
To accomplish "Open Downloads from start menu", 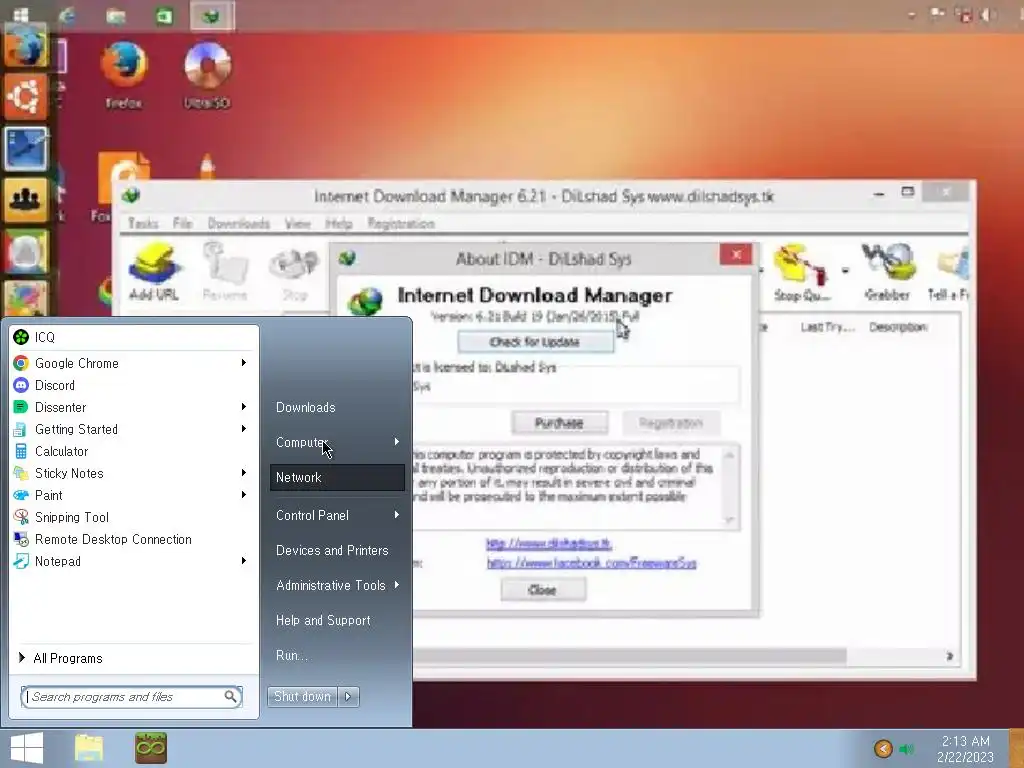I will (x=306, y=408).
